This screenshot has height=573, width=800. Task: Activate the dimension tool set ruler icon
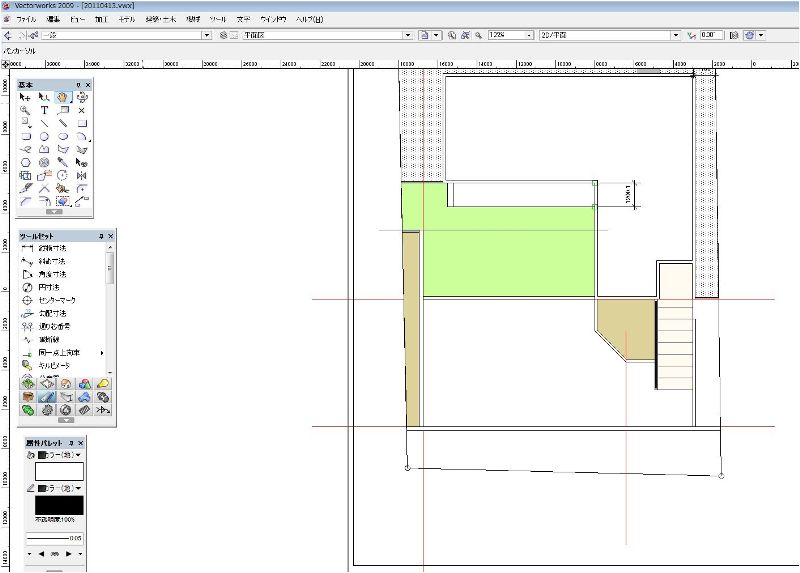[47, 396]
